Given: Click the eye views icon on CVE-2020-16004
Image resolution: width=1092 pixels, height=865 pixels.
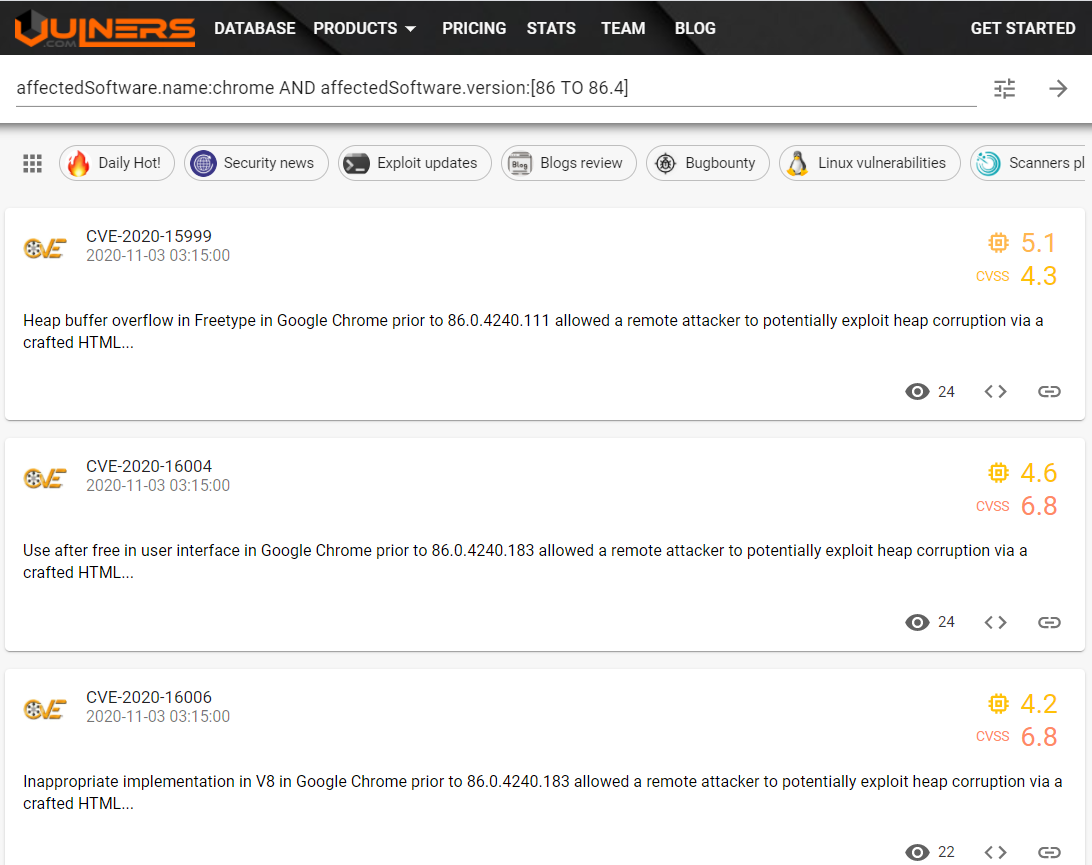Looking at the screenshot, I should 917,622.
